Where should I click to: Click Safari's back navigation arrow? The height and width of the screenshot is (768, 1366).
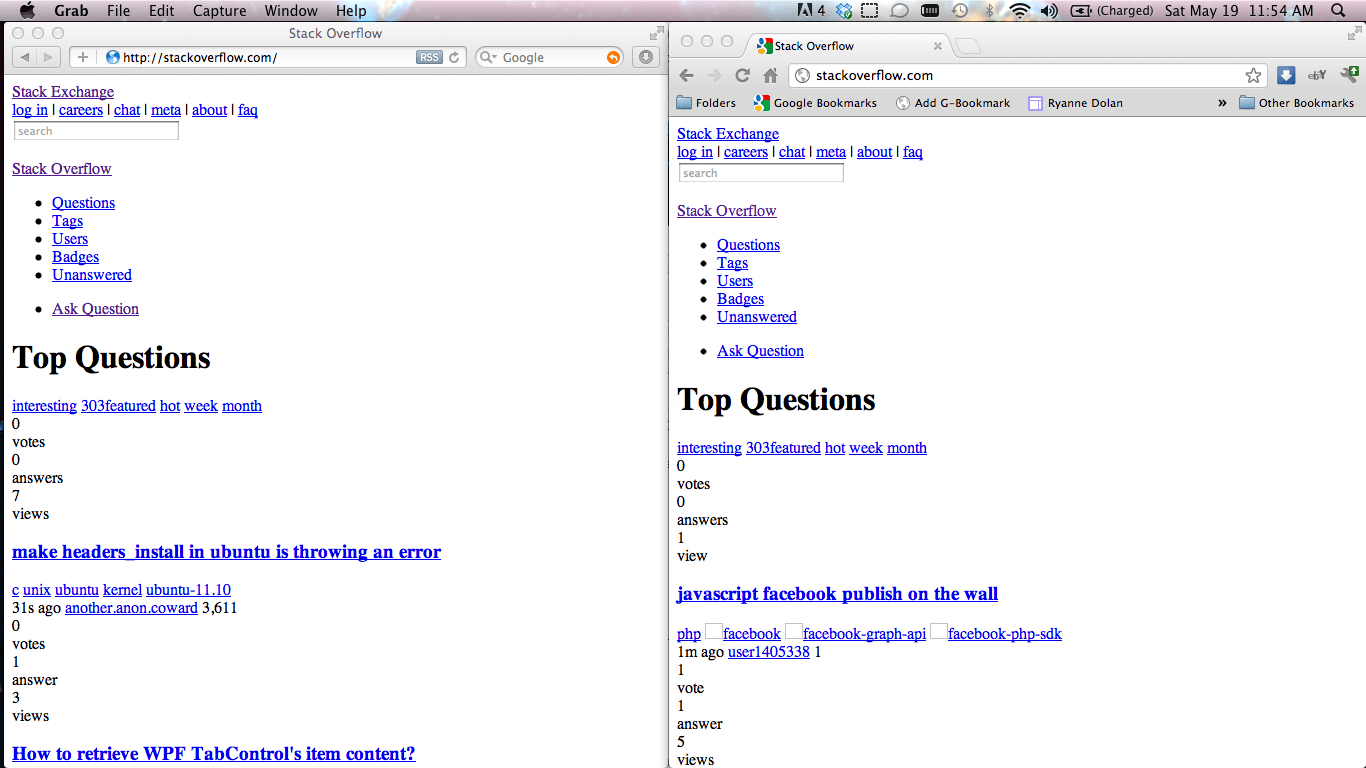click(24, 57)
